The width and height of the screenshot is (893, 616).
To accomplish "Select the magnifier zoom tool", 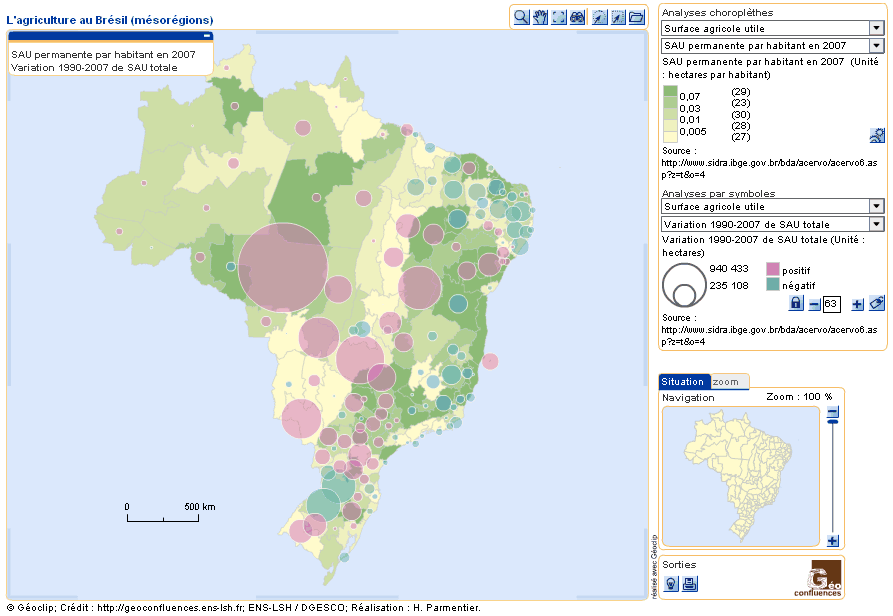I will 521,16.
